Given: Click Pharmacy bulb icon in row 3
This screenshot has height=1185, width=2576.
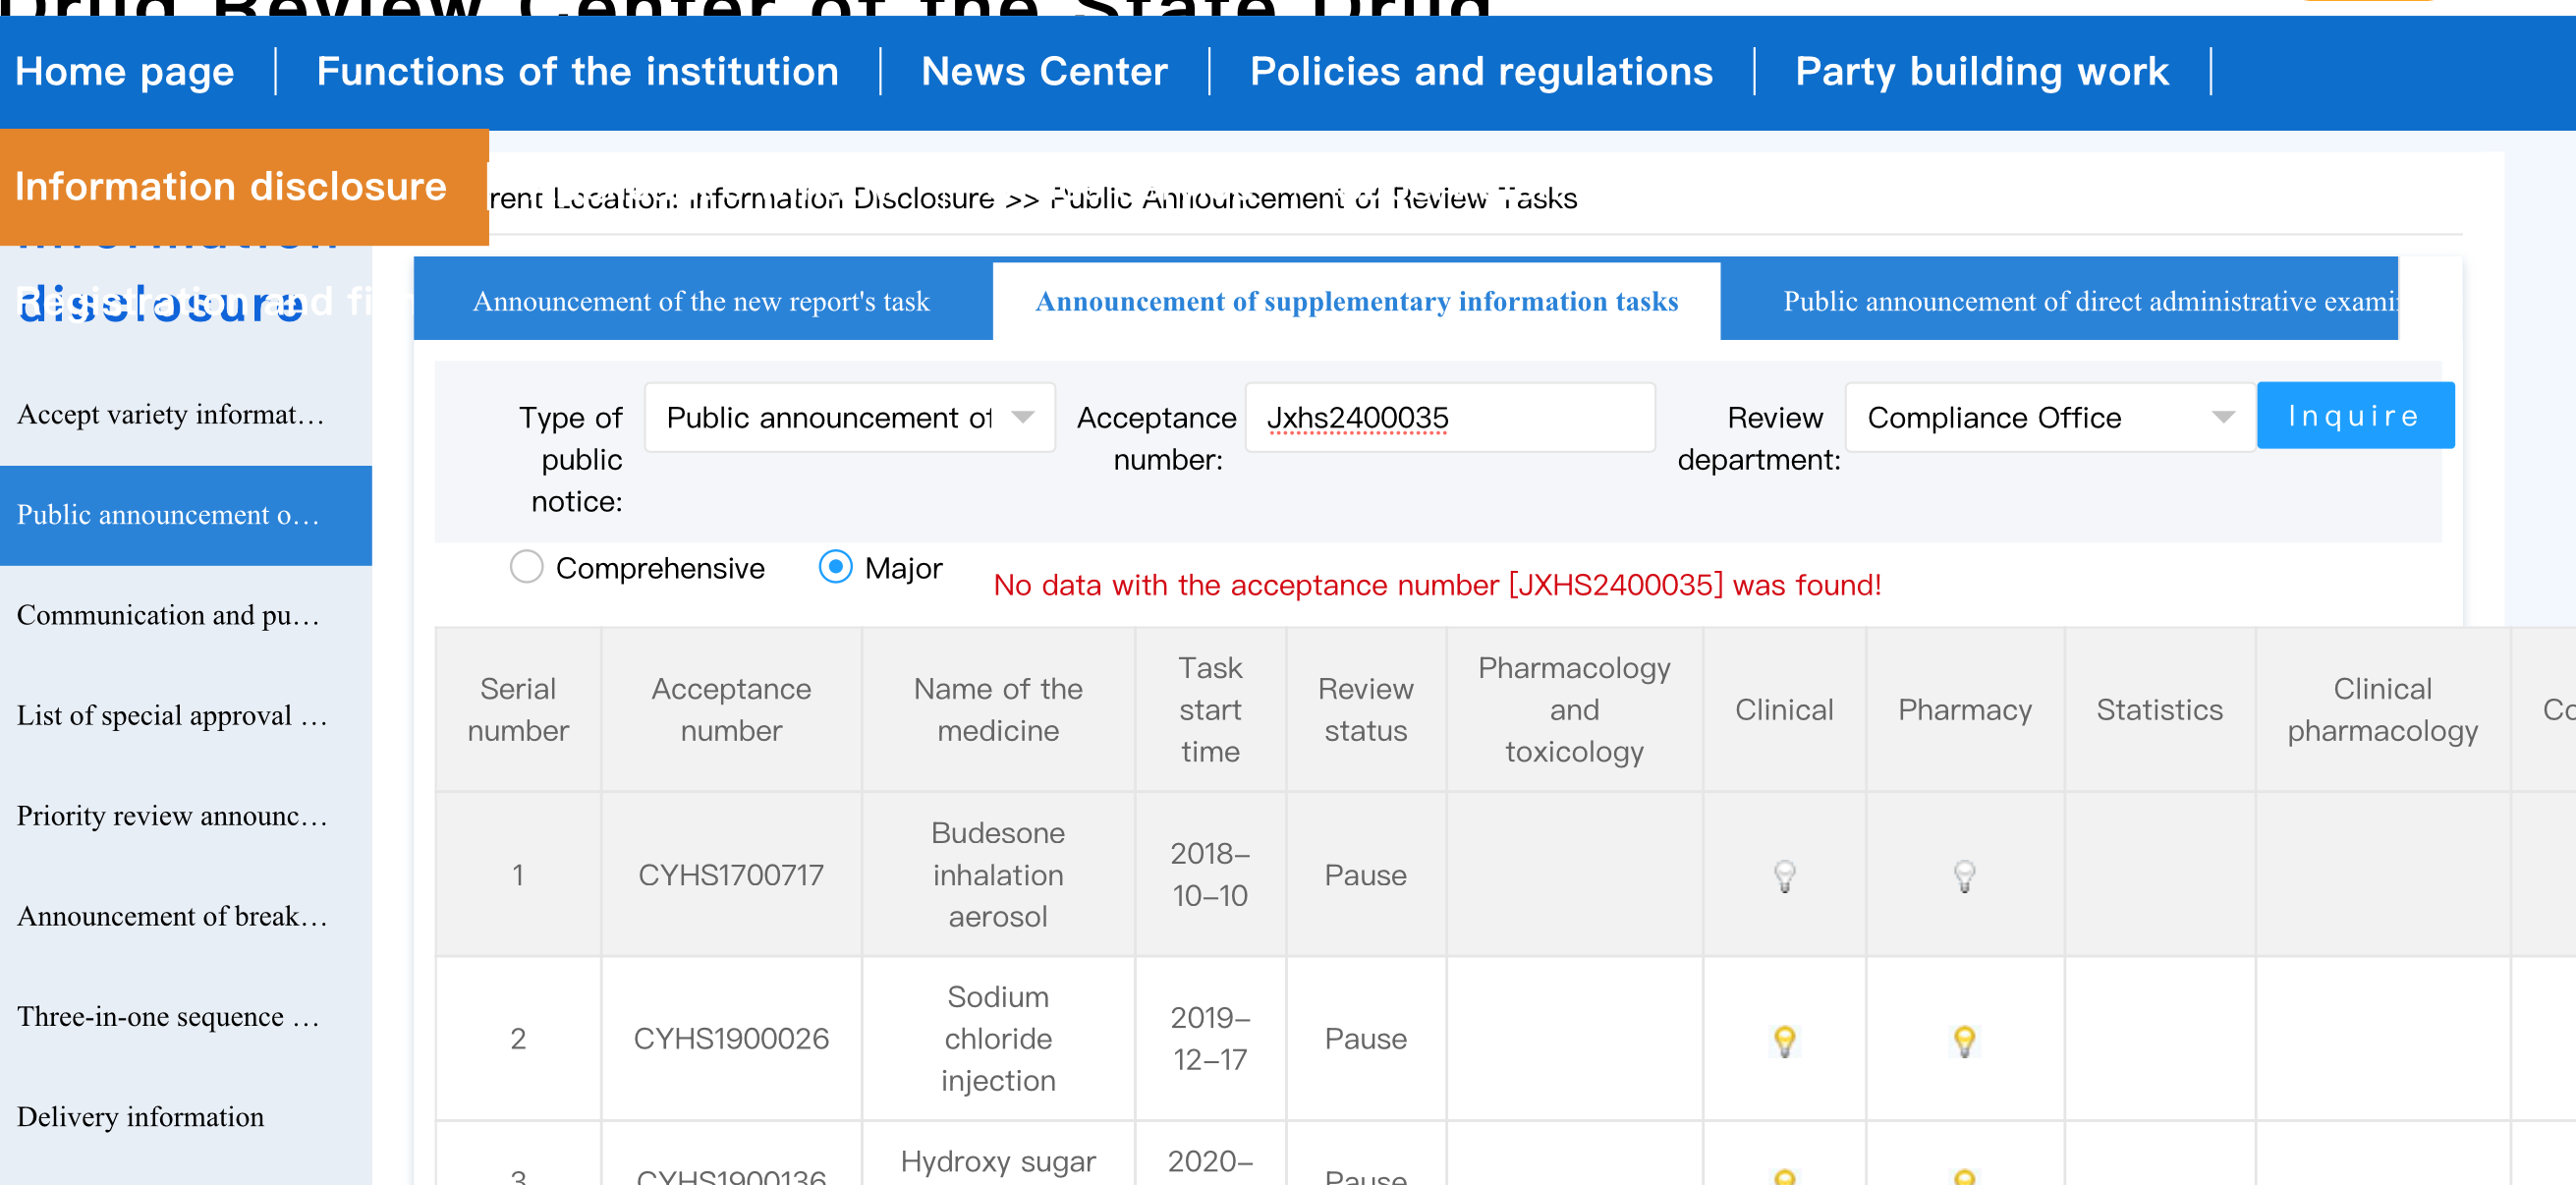Looking at the screenshot, I should click(x=1964, y=1176).
